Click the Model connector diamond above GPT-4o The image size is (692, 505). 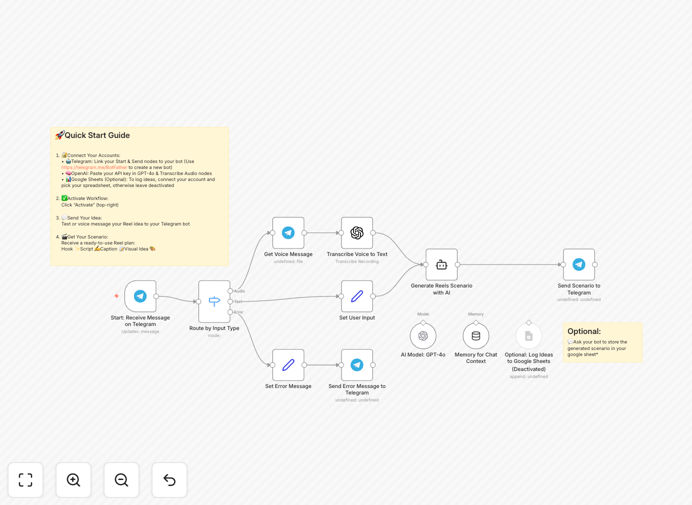423,323
